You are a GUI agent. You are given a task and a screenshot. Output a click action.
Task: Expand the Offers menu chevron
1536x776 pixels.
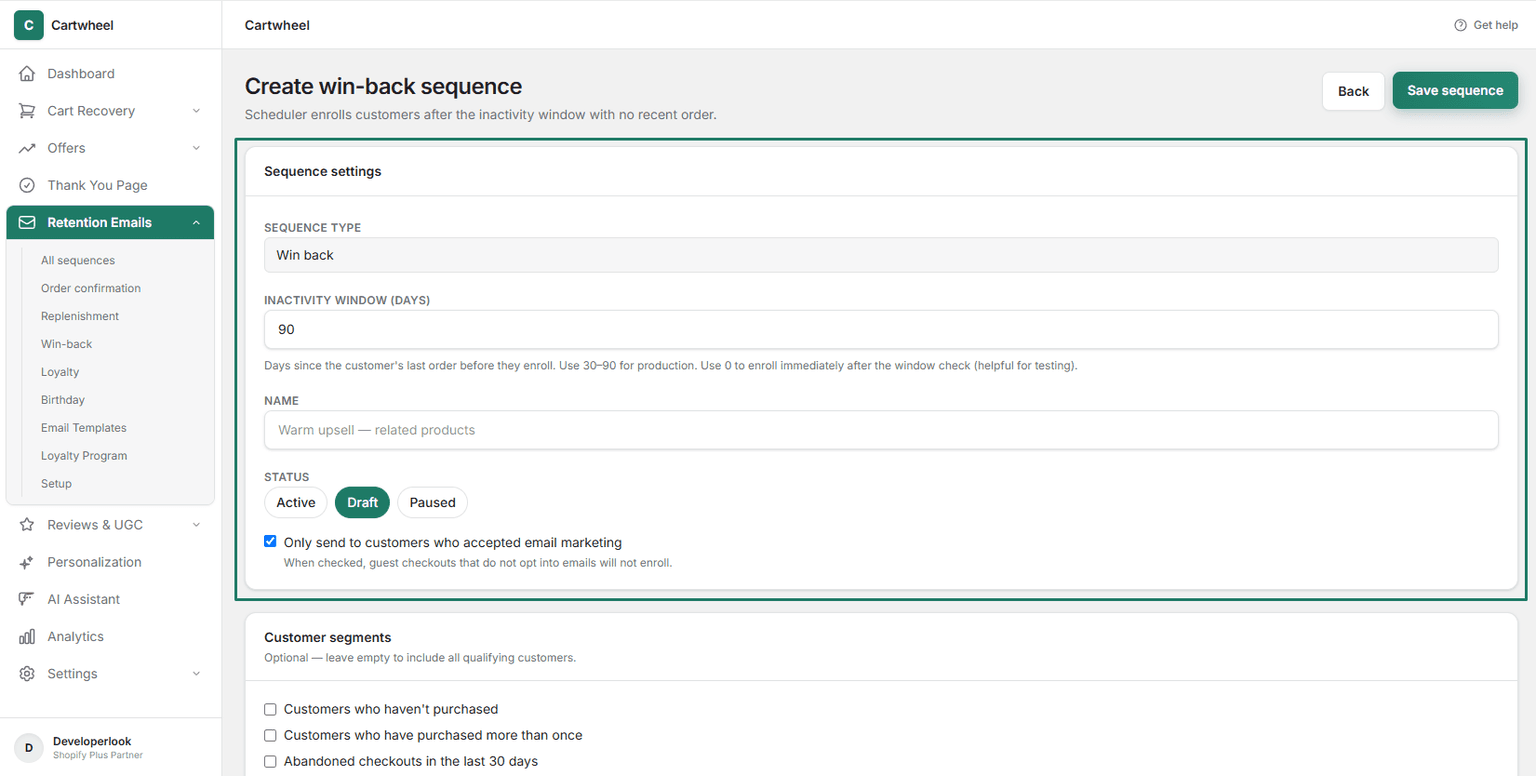coord(196,148)
